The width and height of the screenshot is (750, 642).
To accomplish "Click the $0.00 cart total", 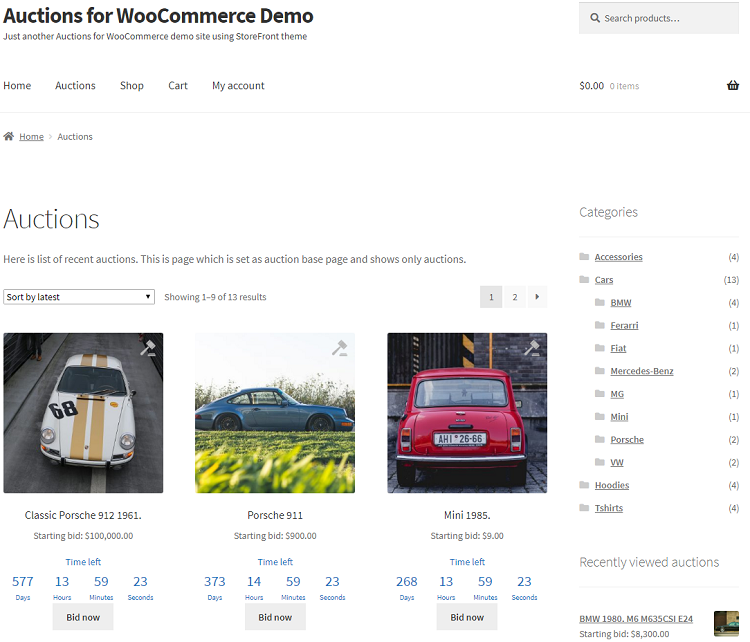I will (592, 86).
